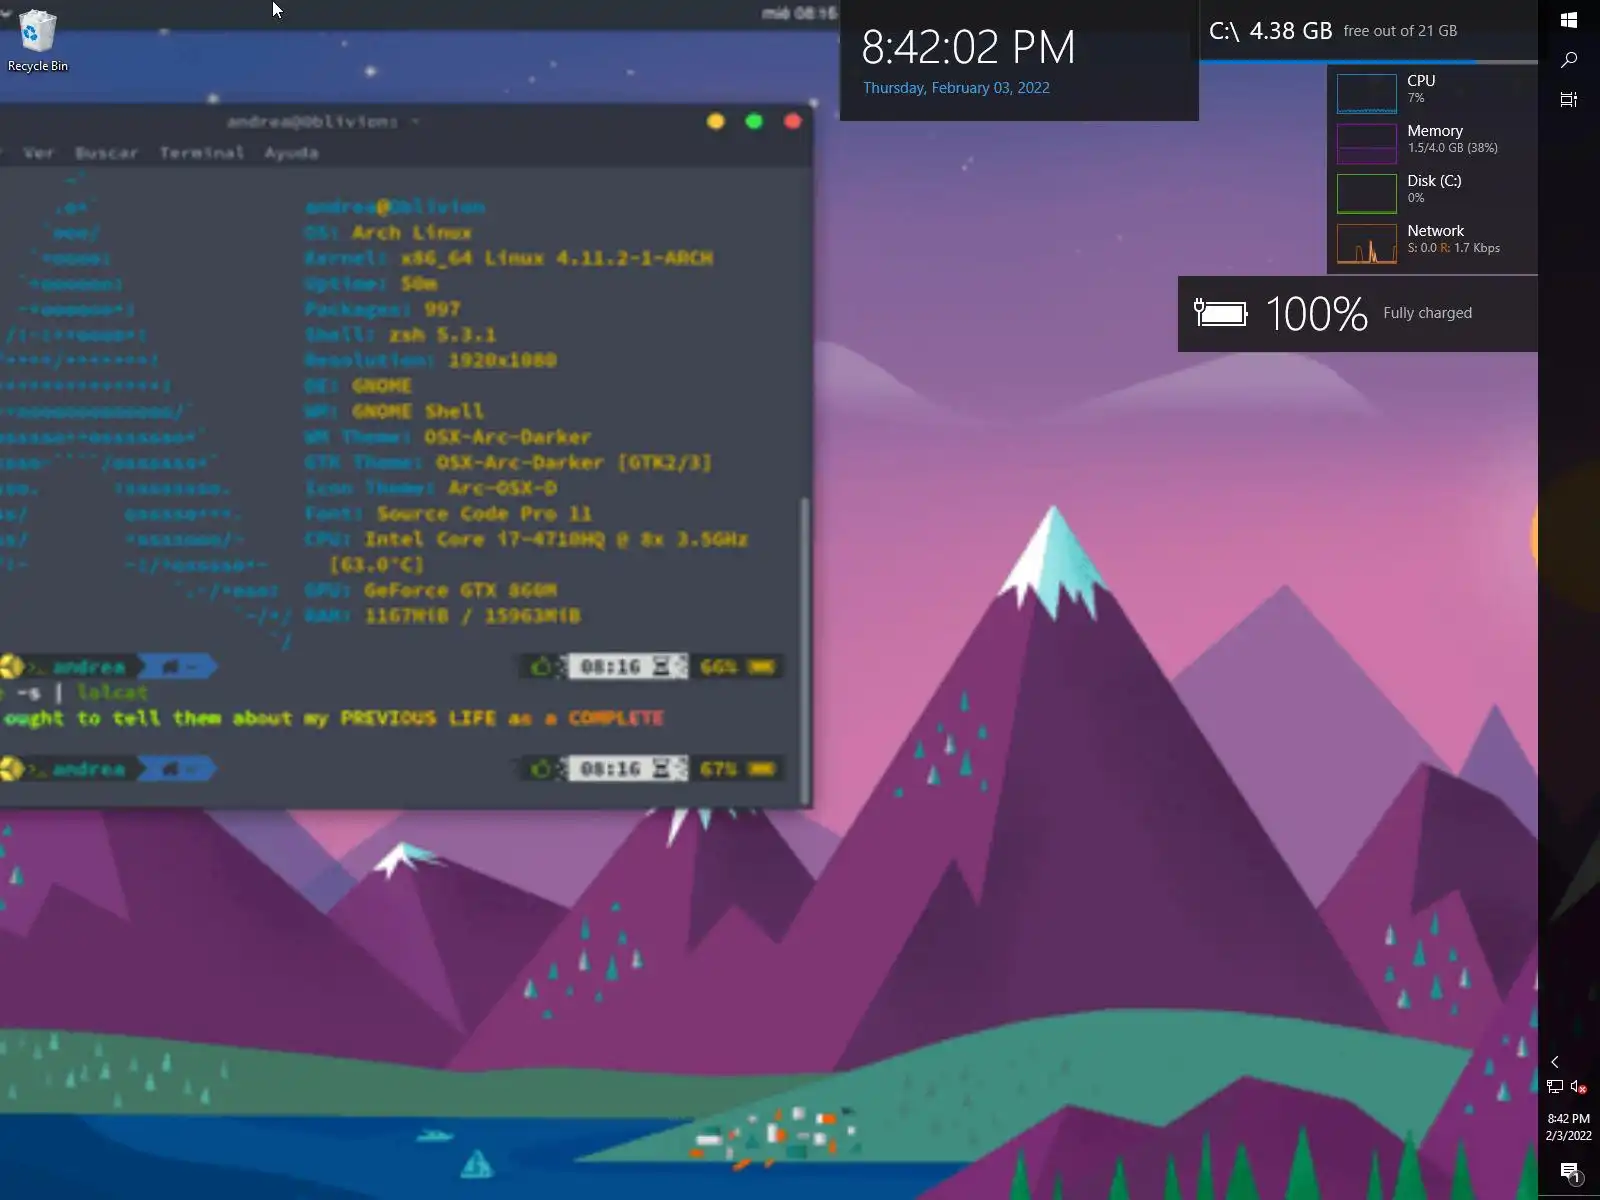Open taskbar search magnifier
This screenshot has width=1600, height=1200.
point(1569,60)
